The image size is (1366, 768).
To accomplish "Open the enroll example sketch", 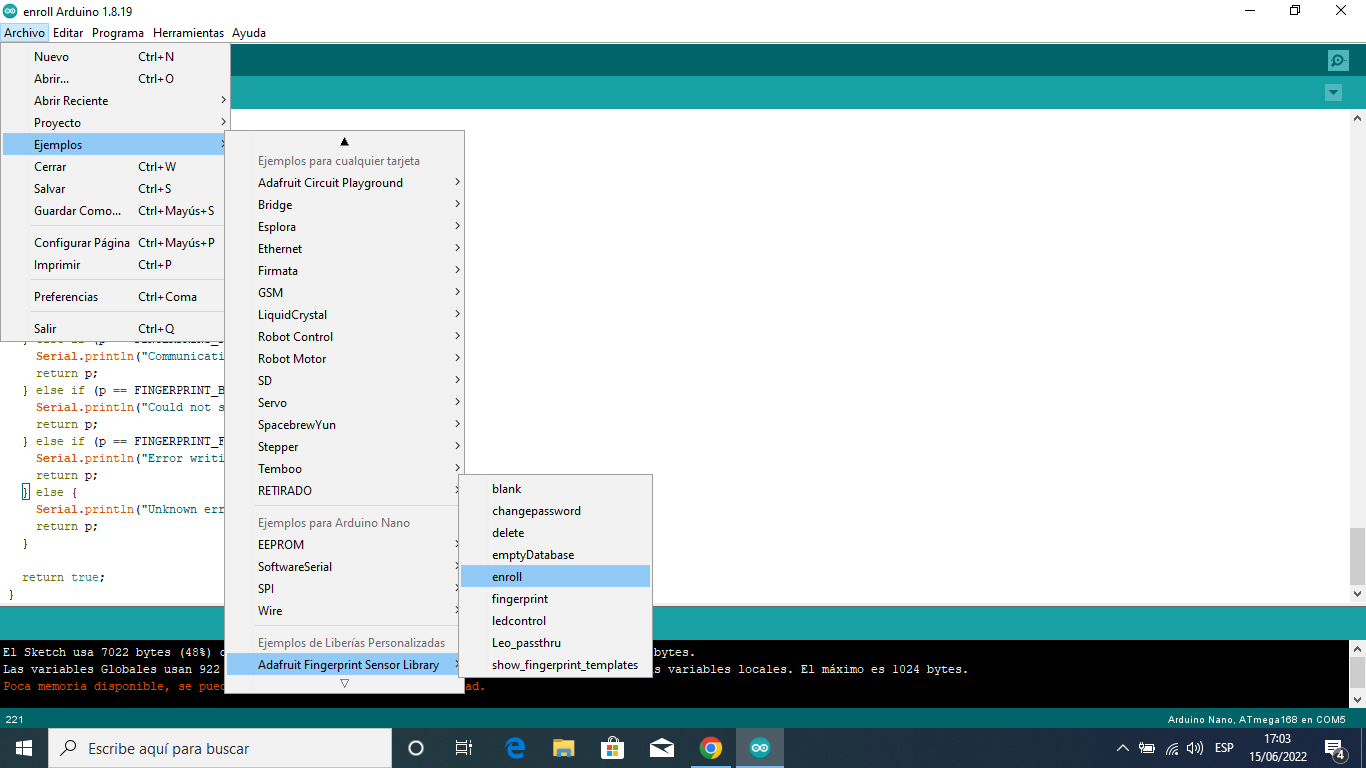I will pos(556,577).
